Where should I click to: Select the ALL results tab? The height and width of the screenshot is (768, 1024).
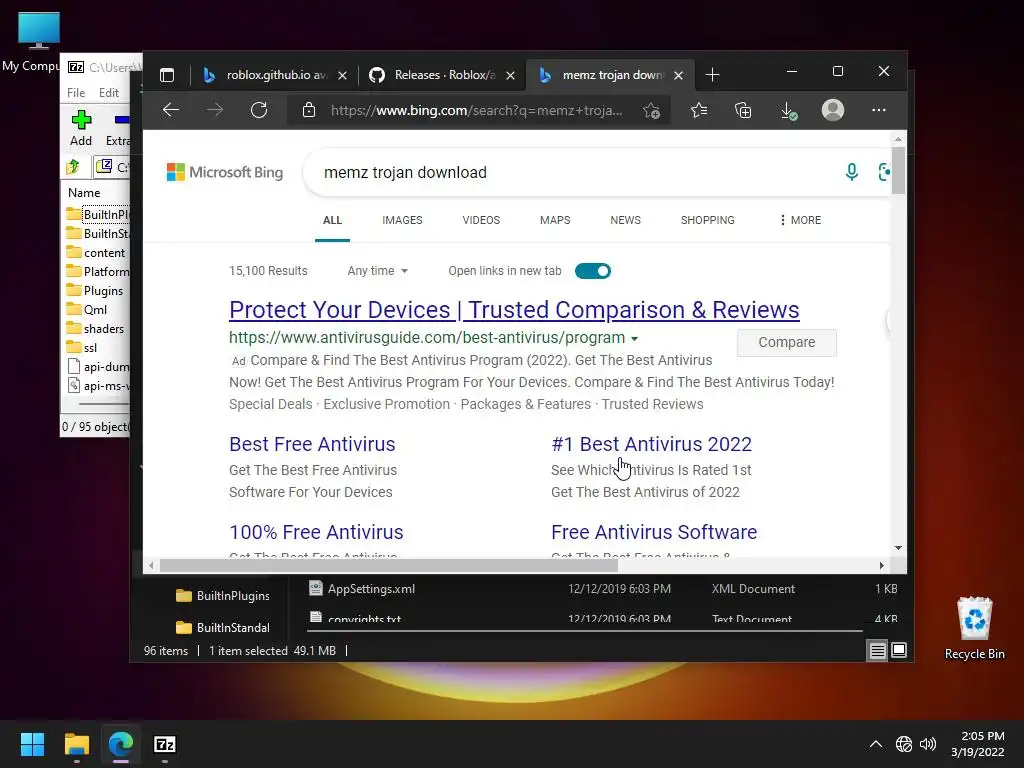pyautogui.click(x=332, y=220)
